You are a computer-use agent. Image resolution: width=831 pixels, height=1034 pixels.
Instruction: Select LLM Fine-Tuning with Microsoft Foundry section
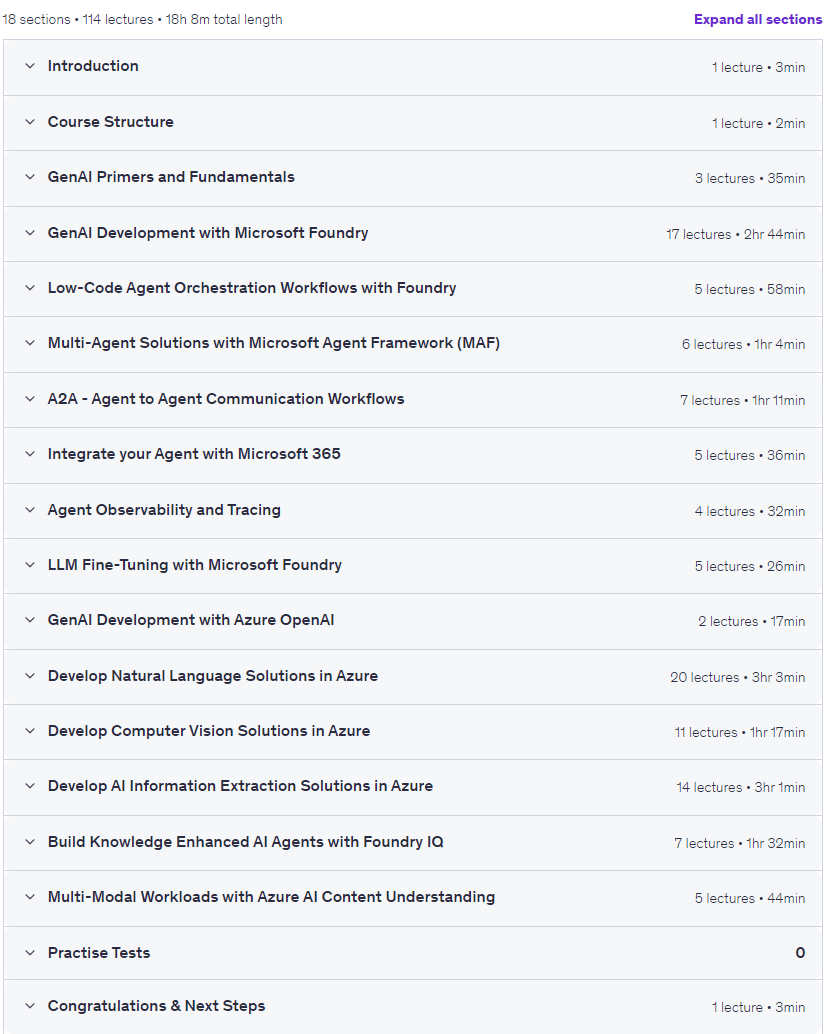point(413,566)
